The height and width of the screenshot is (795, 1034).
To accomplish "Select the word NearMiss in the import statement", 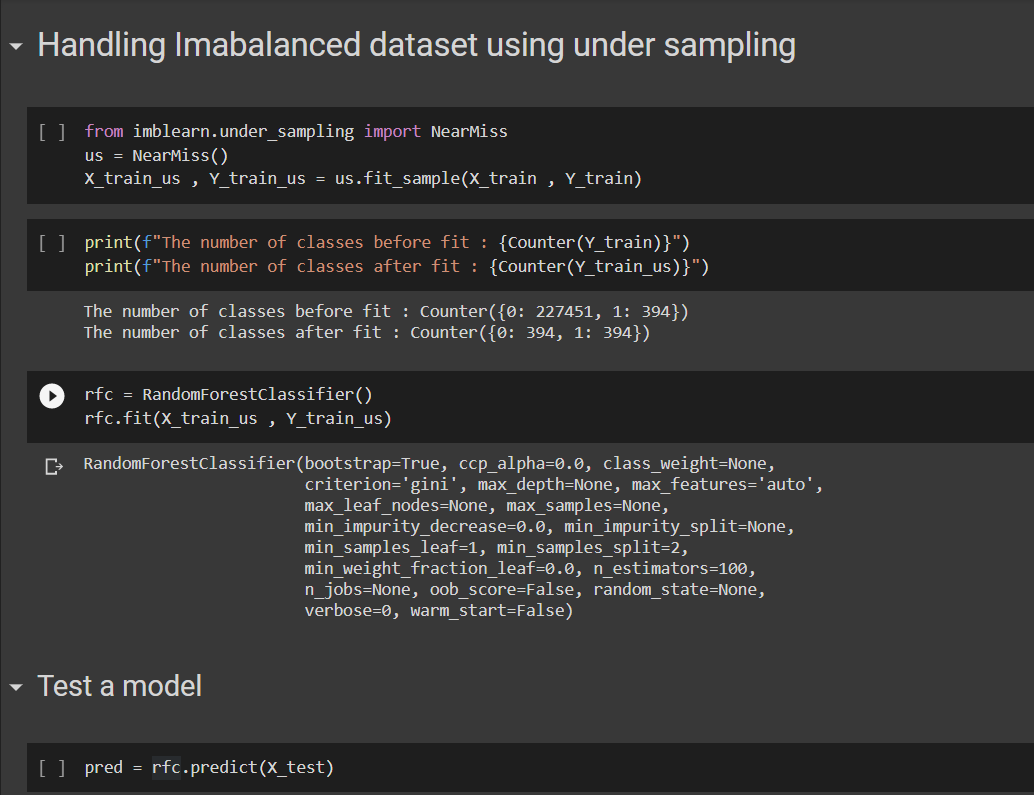I will tap(470, 130).
